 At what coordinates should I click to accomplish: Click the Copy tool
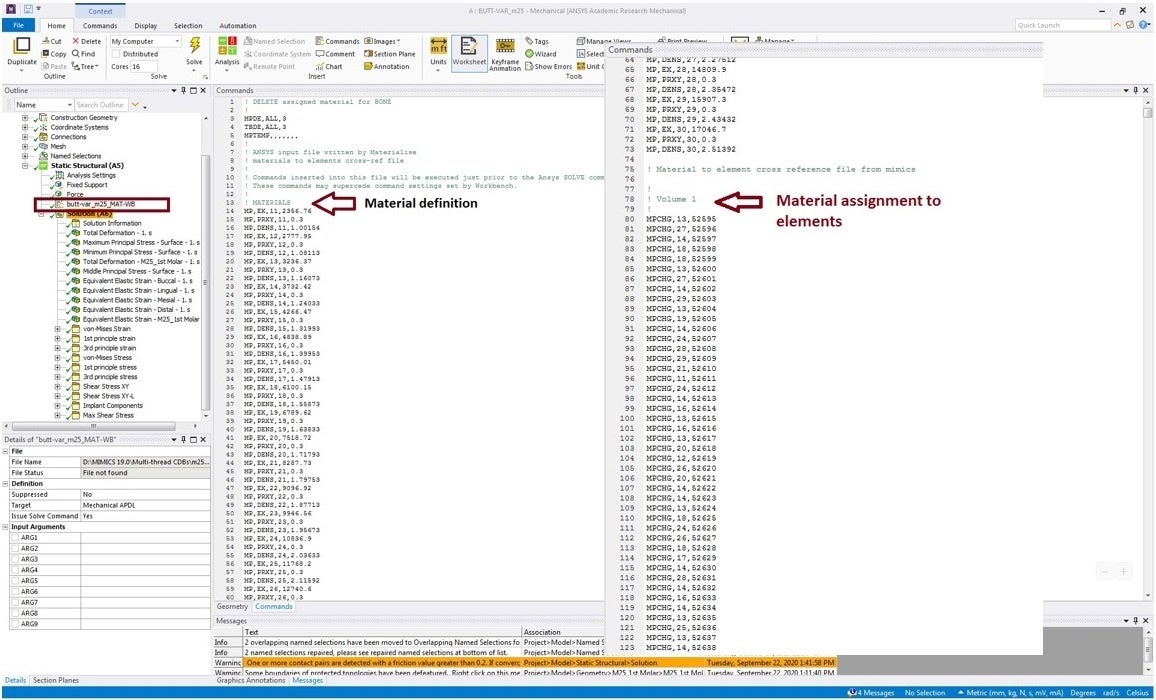(54, 54)
